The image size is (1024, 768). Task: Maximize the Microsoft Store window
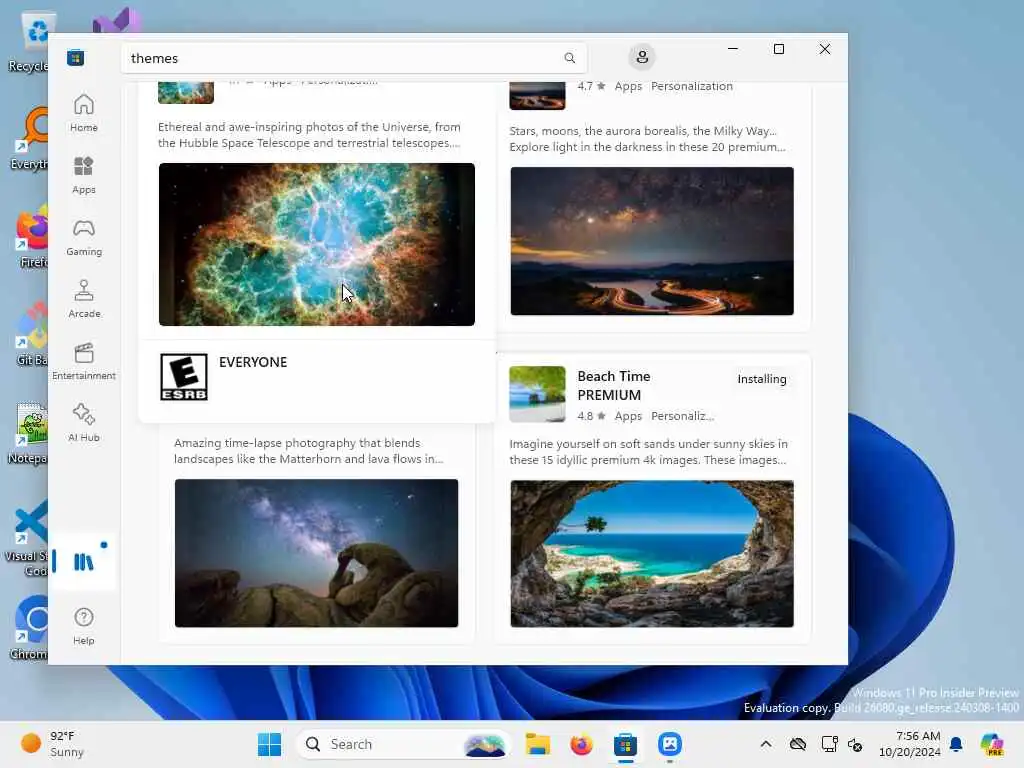tap(778, 49)
